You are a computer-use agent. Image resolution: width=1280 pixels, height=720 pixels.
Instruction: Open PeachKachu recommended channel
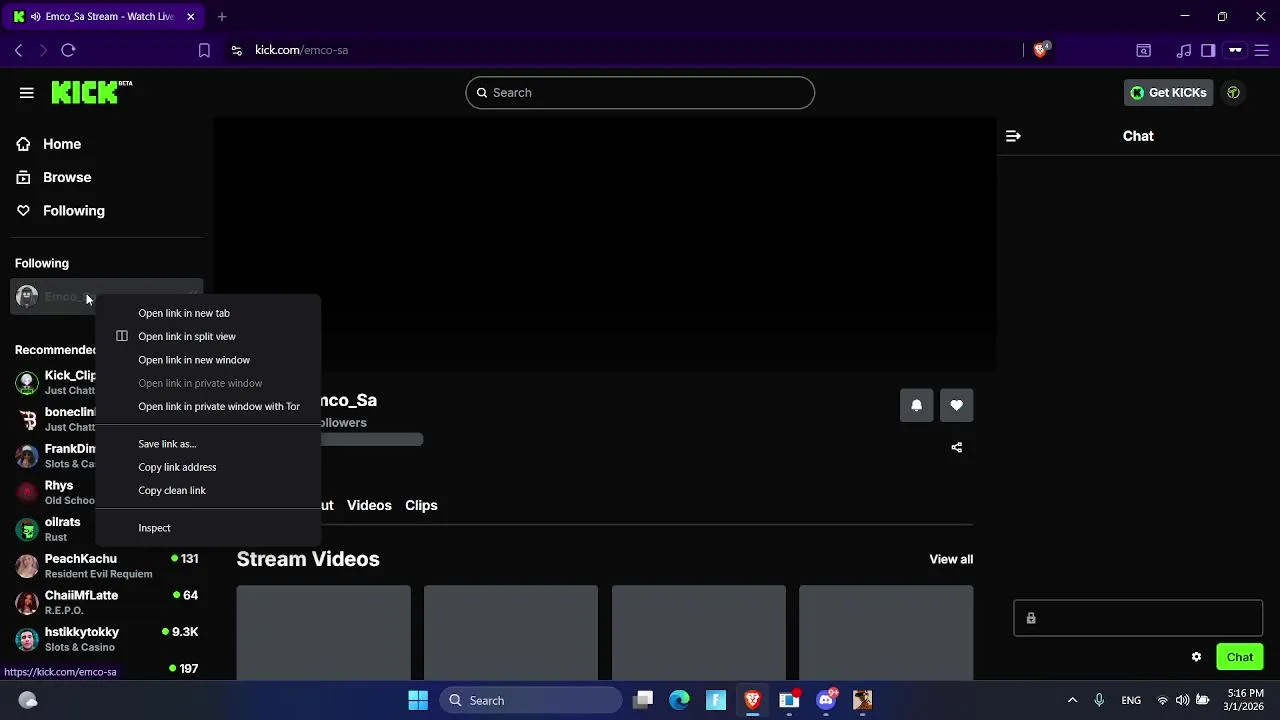[107, 566]
